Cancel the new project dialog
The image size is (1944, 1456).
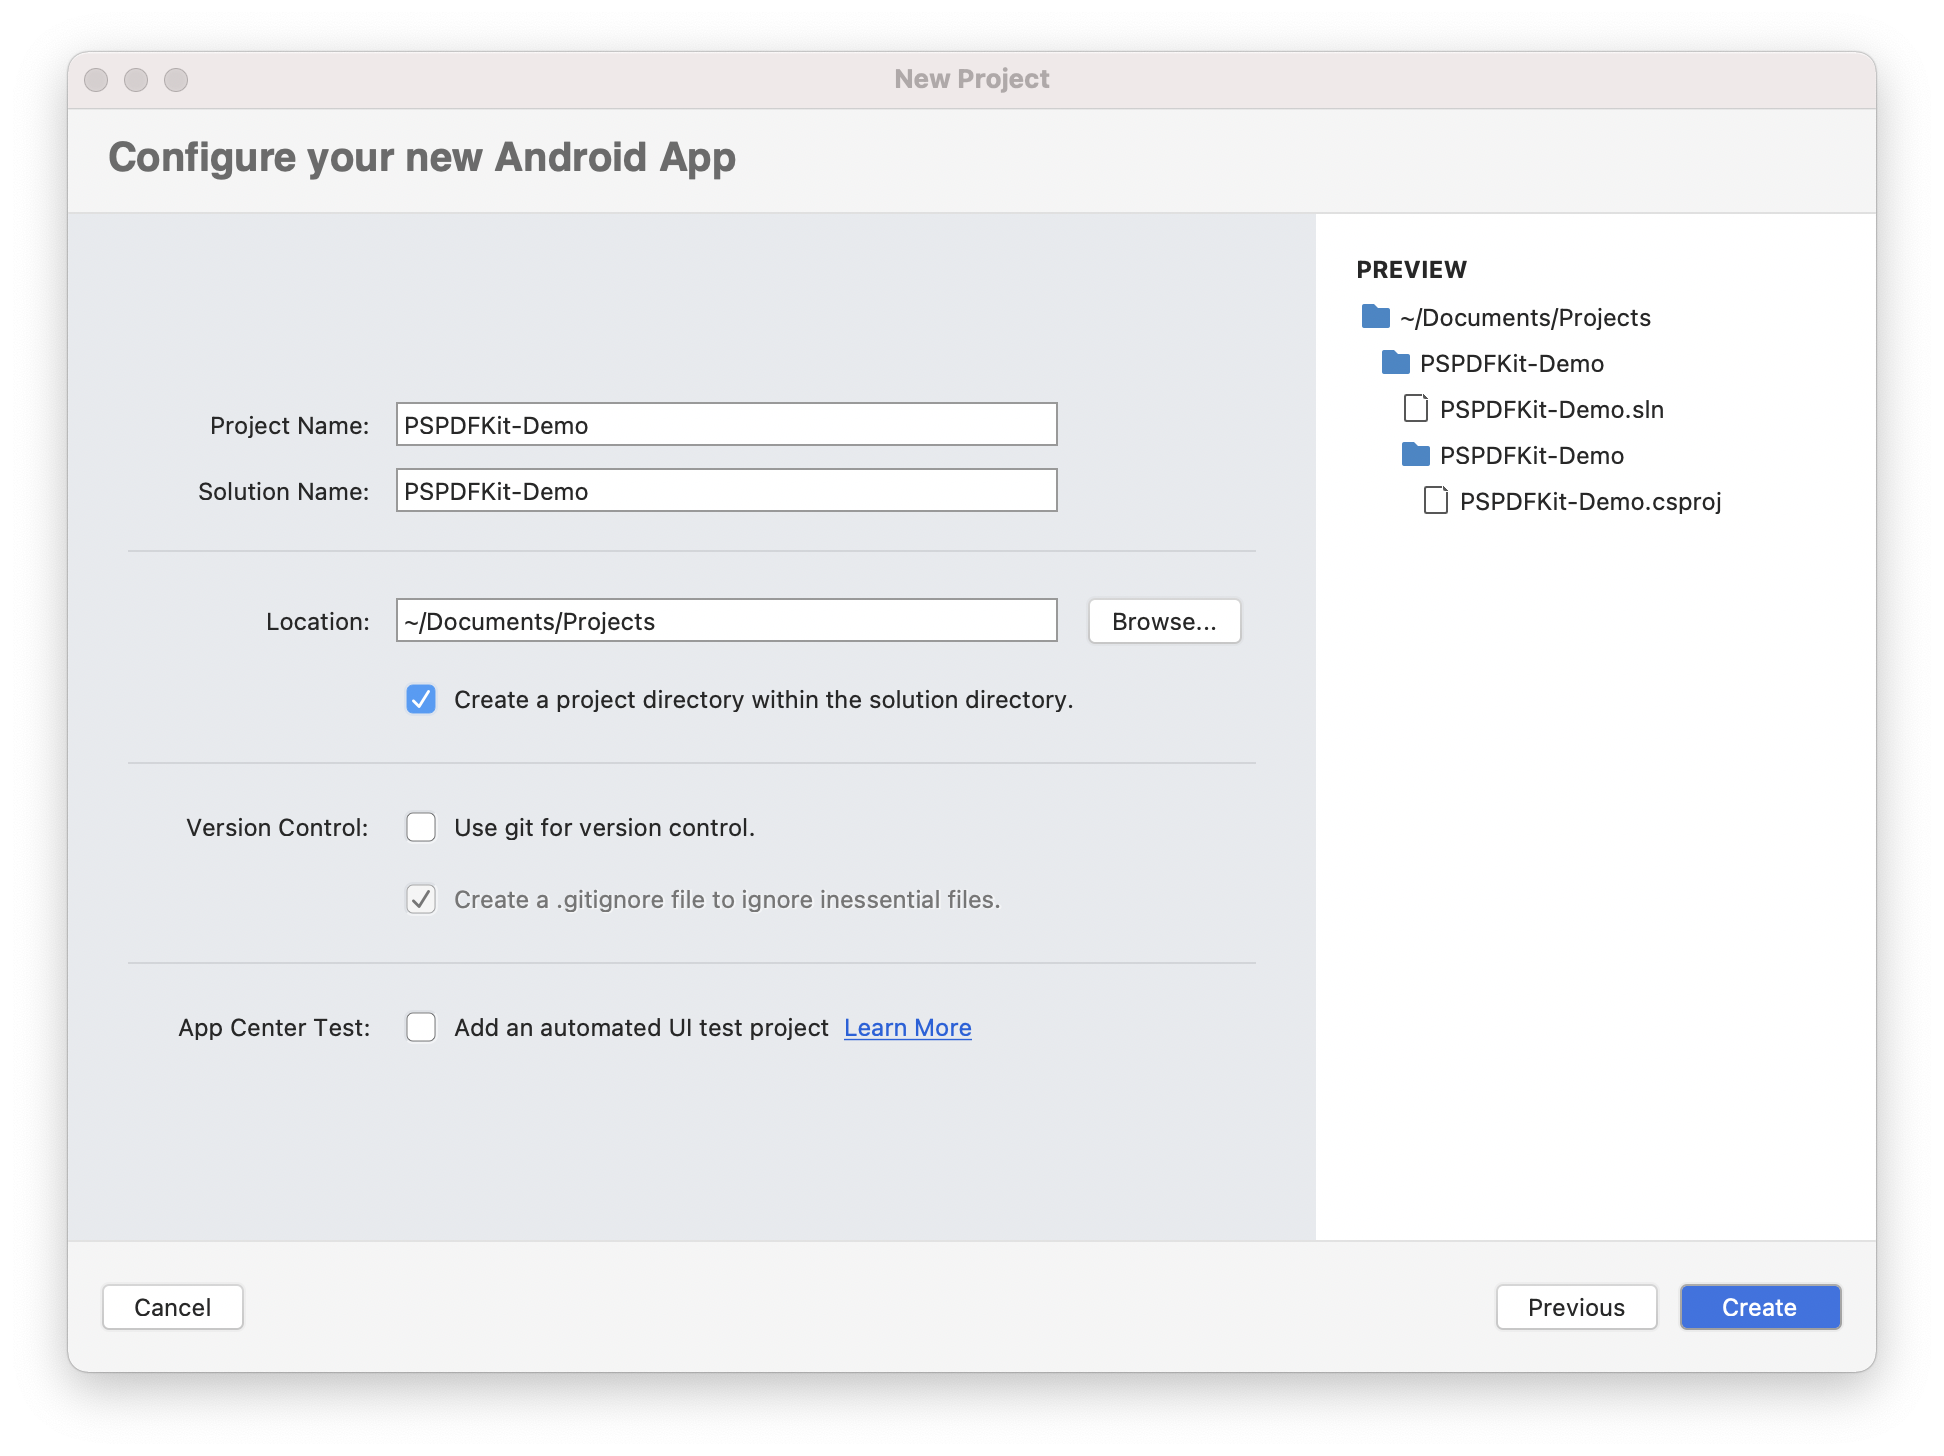[173, 1307]
